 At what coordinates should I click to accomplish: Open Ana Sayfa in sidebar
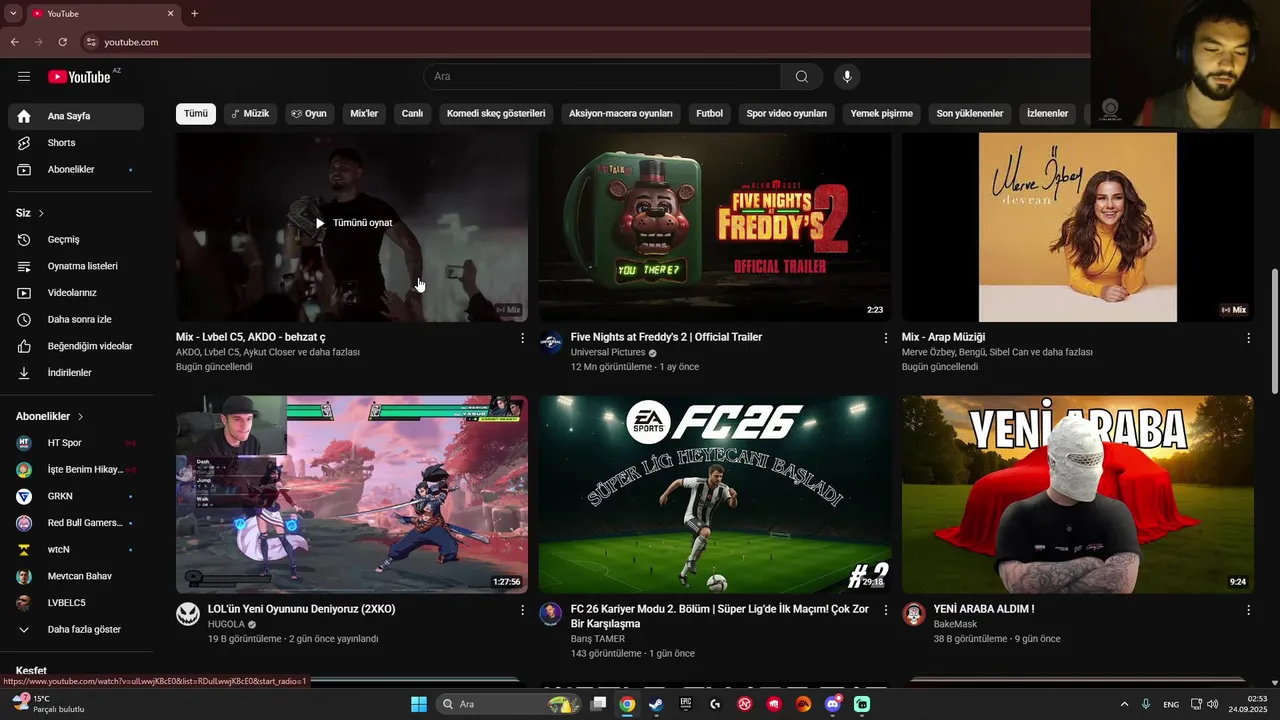tap(76, 116)
